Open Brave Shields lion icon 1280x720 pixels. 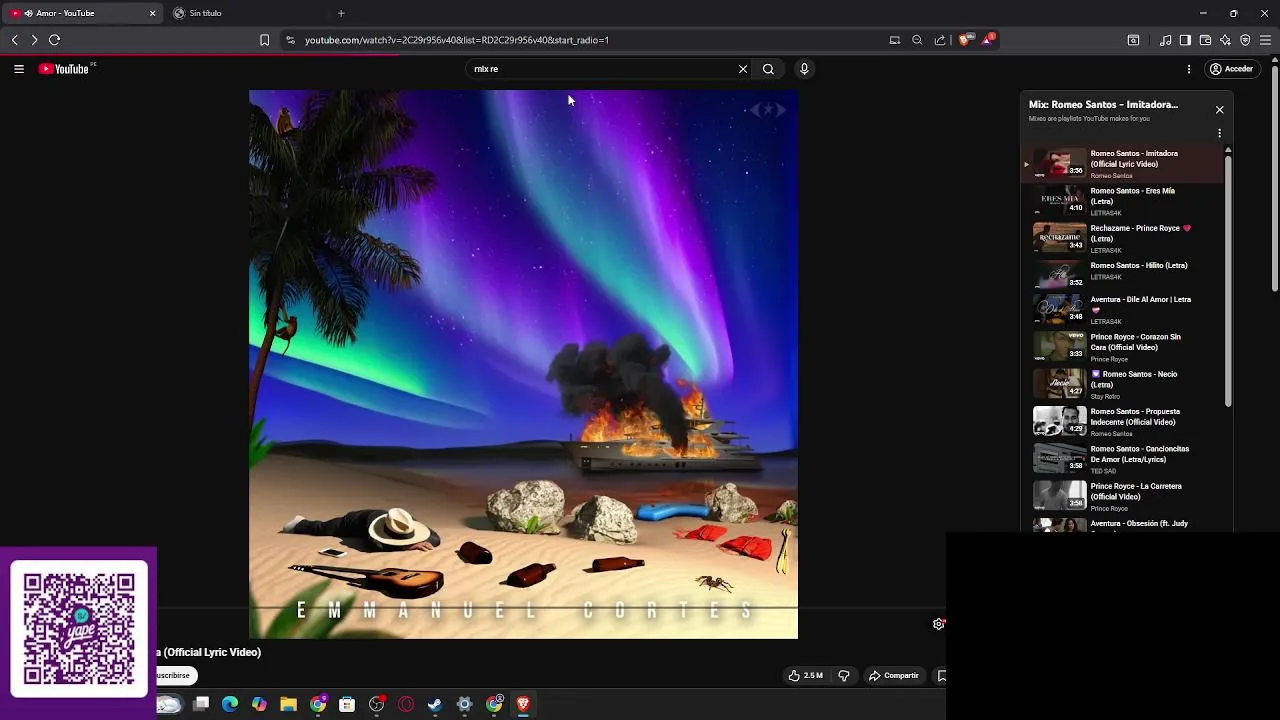click(x=964, y=40)
